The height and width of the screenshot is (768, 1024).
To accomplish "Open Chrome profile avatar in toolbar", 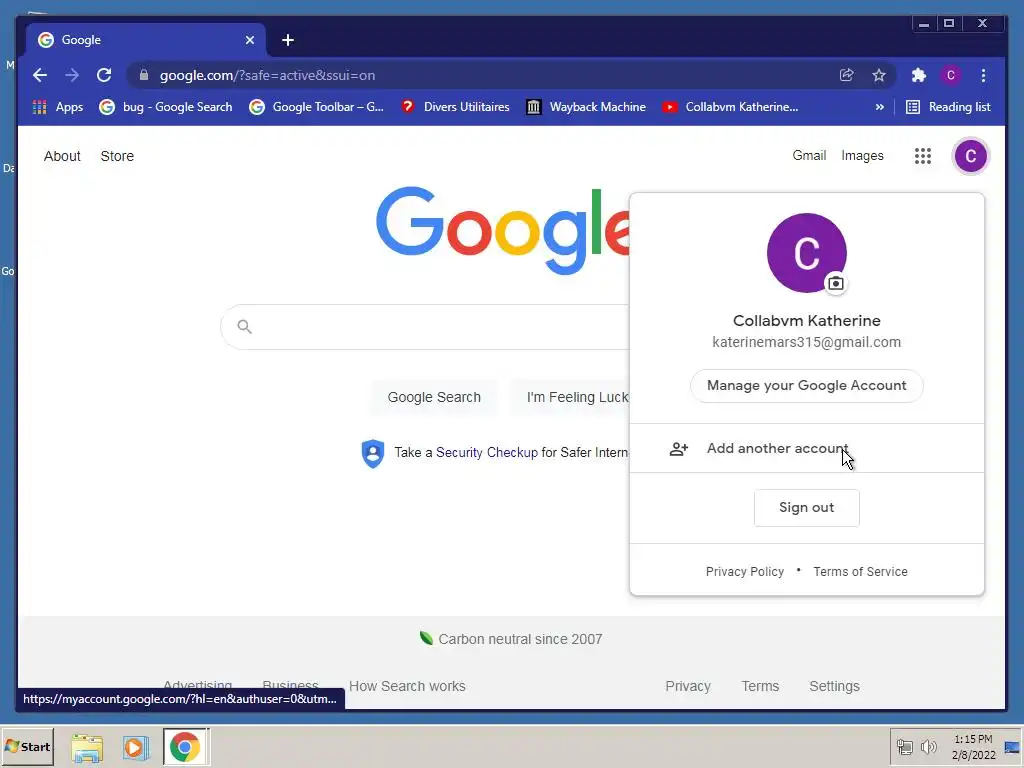I will pos(951,75).
